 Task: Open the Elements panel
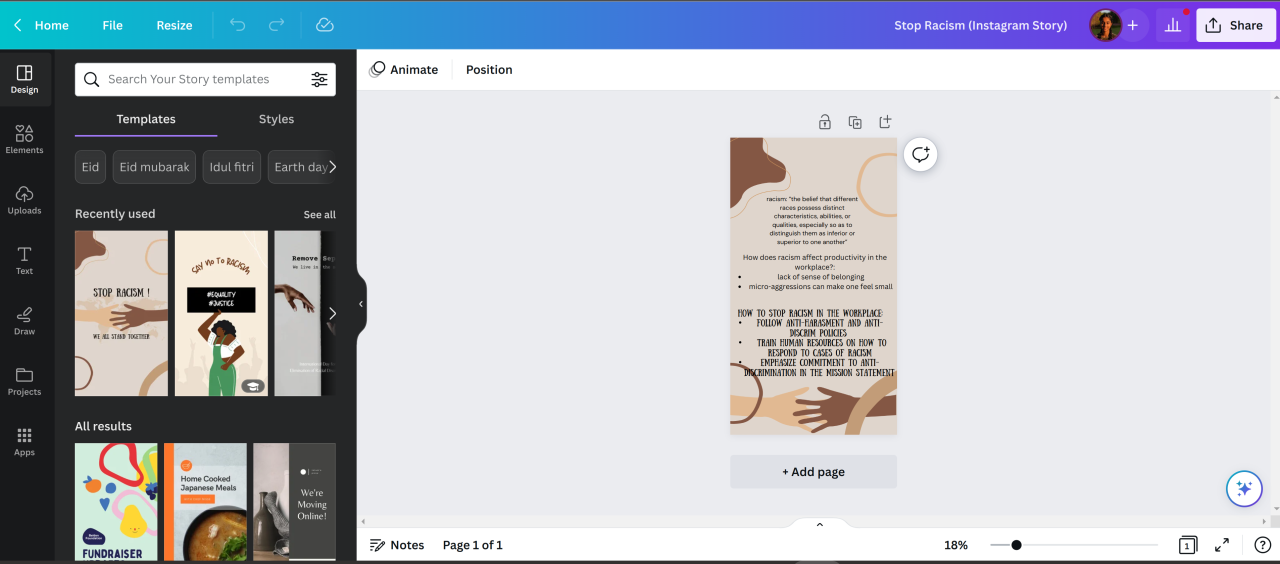click(25, 139)
